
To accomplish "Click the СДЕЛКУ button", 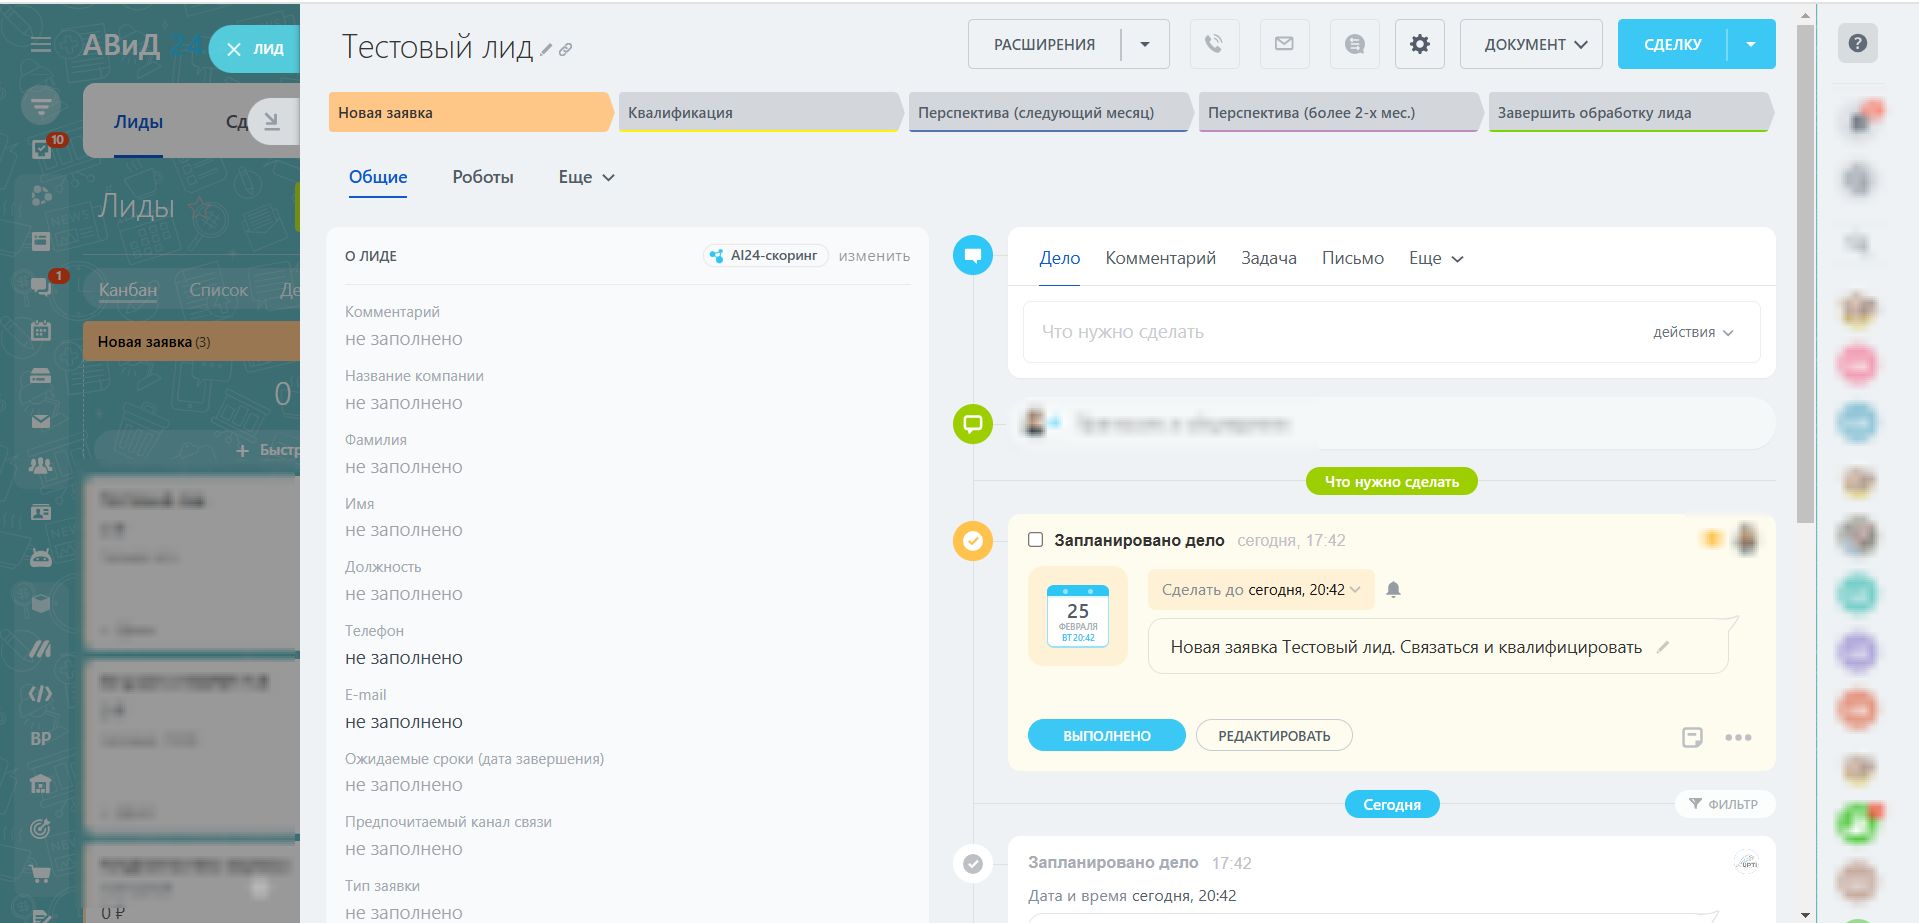I will (1673, 44).
